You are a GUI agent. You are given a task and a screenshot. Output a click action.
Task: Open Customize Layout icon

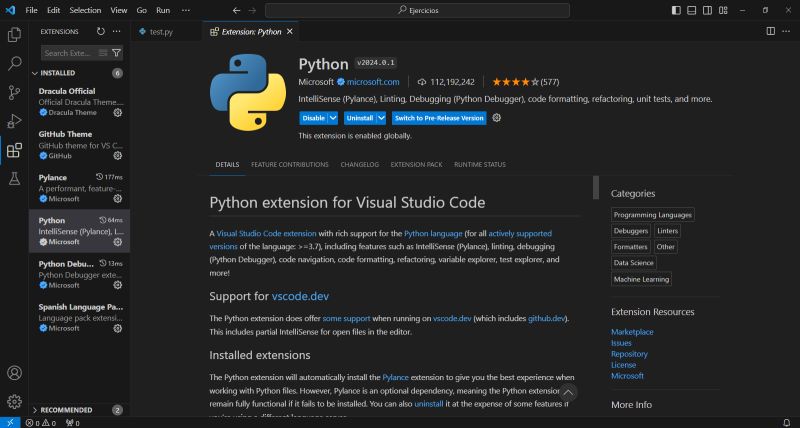723,10
